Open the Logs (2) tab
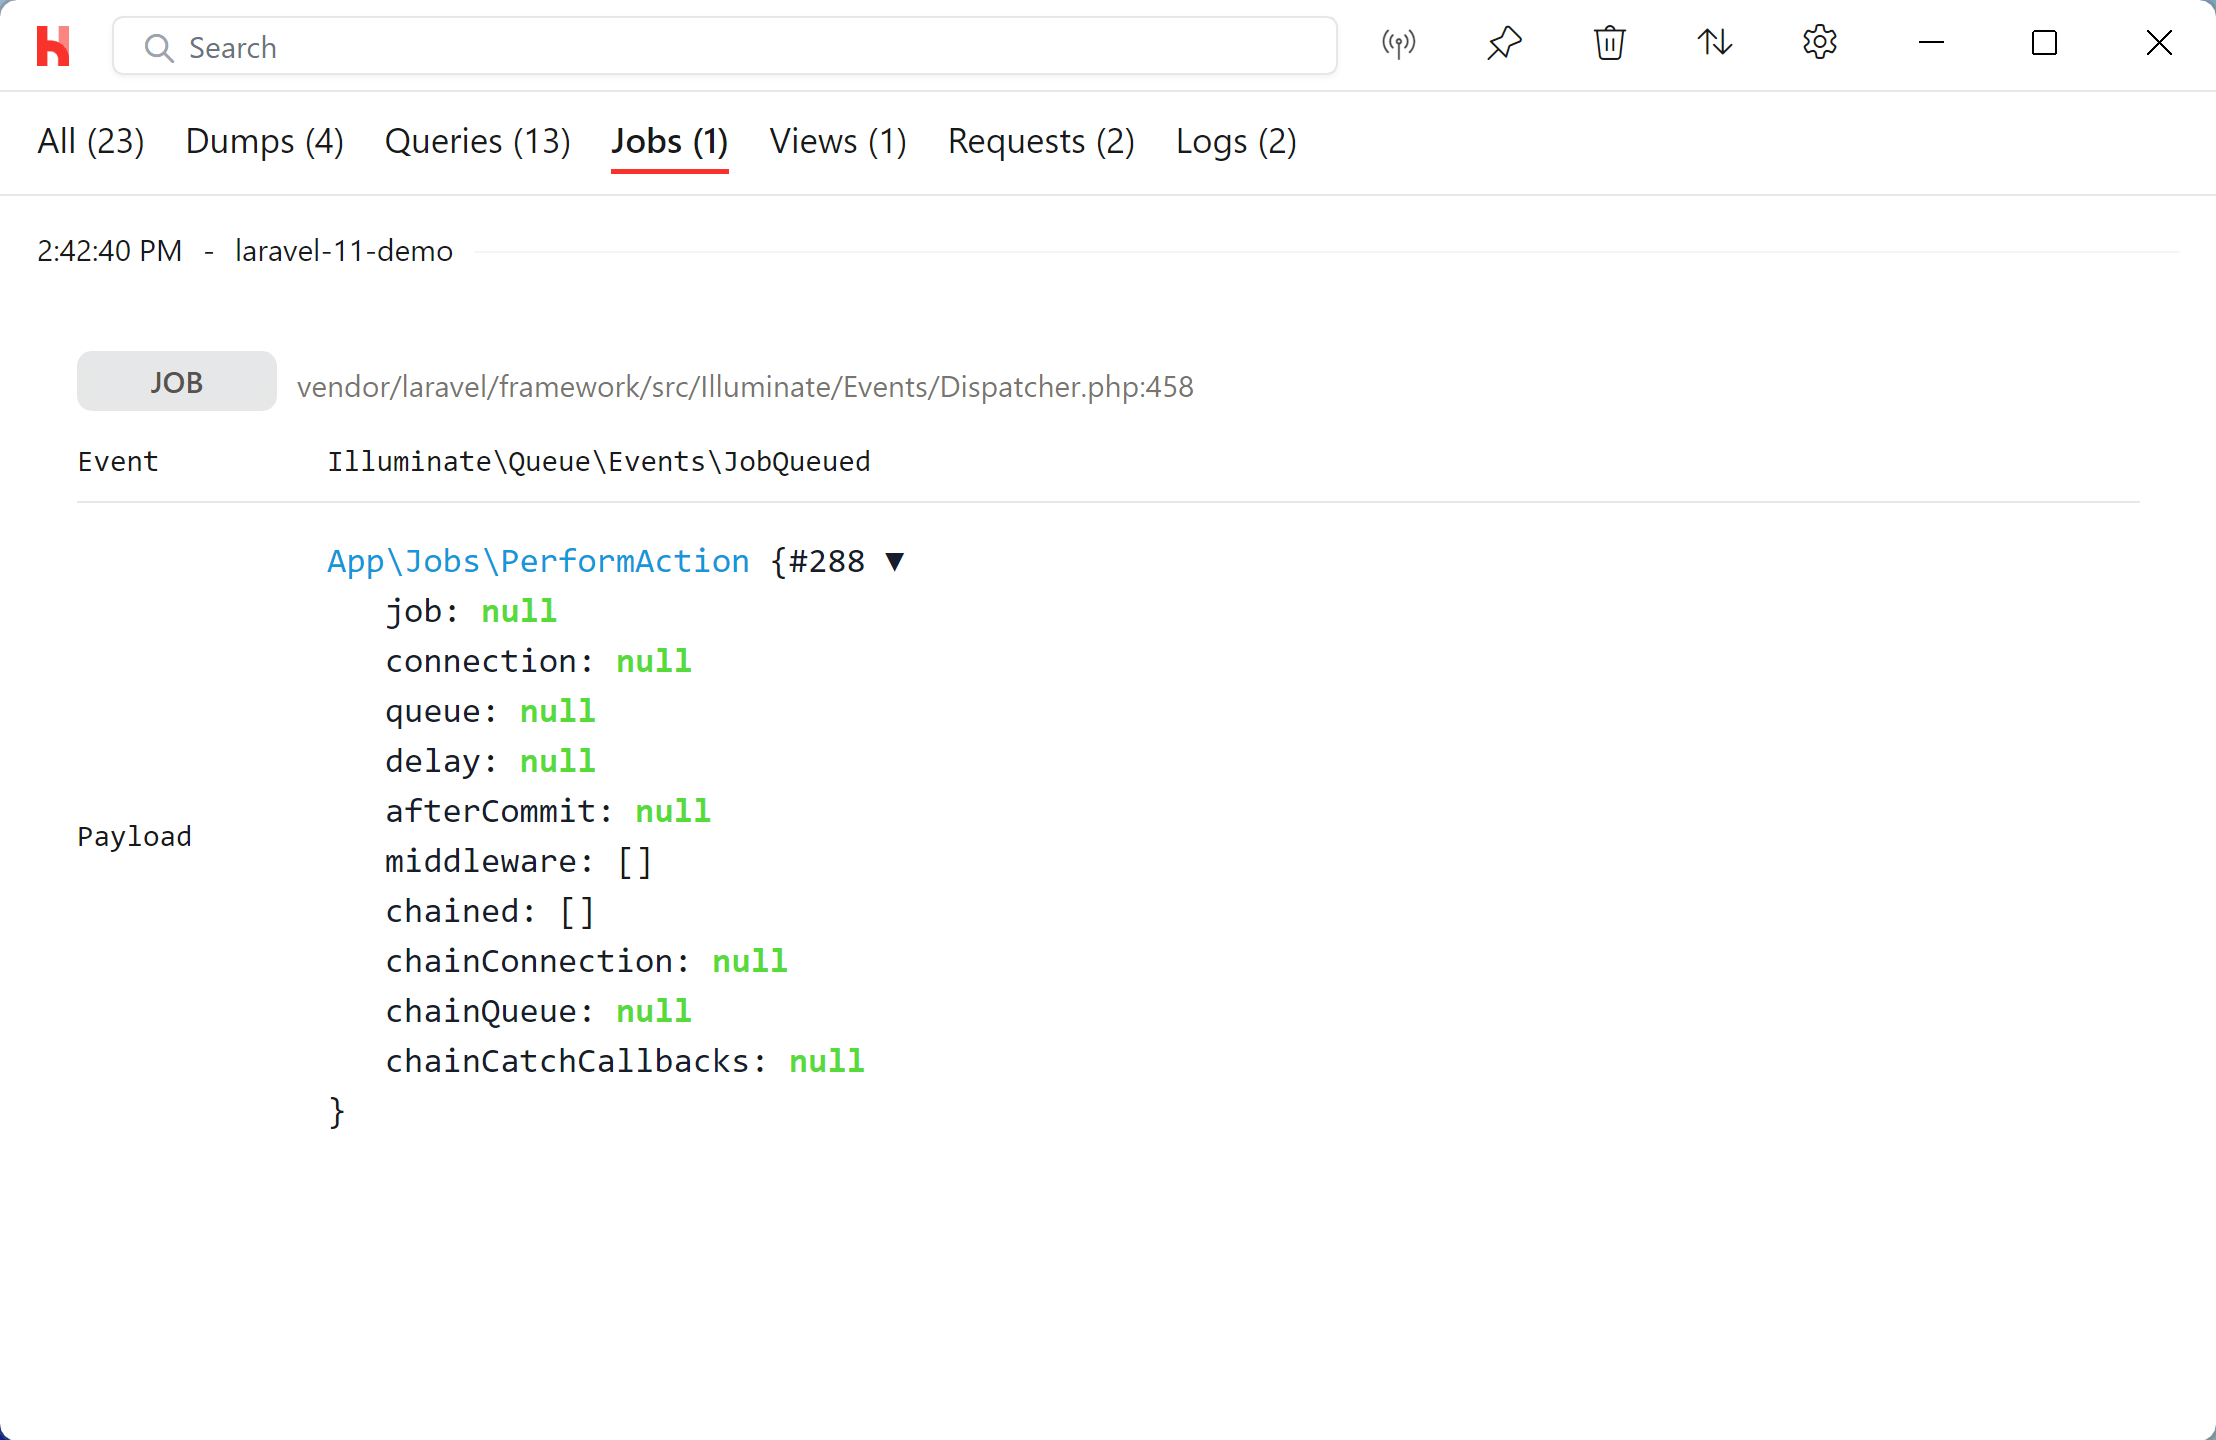The image size is (2216, 1440). click(1235, 141)
